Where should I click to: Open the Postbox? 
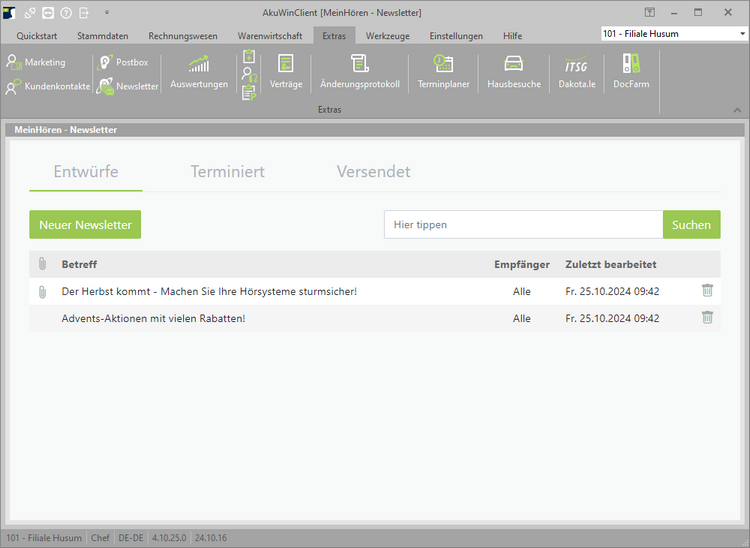coord(123,63)
